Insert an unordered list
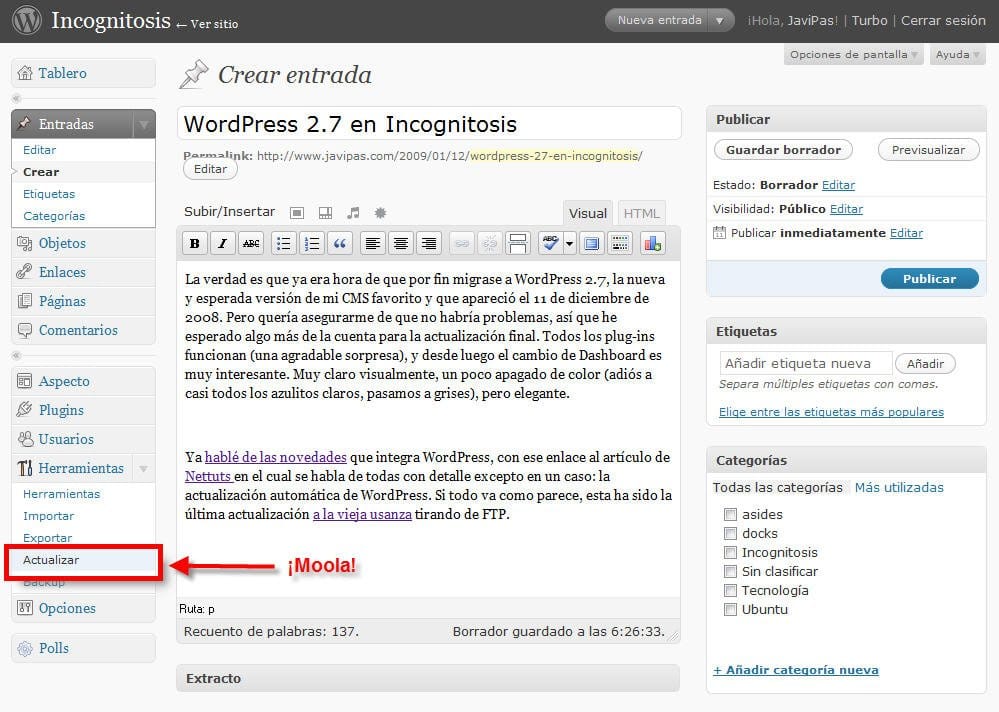The width and height of the screenshot is (999, 712). (283, 243)
